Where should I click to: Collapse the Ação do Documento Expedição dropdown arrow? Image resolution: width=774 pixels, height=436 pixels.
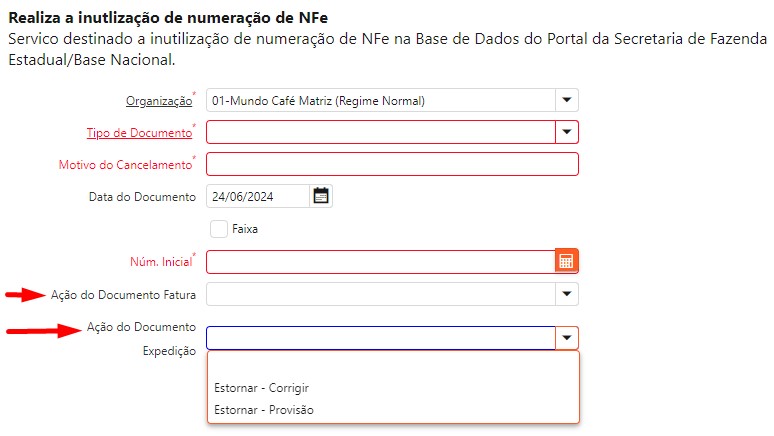pos(567,338)
